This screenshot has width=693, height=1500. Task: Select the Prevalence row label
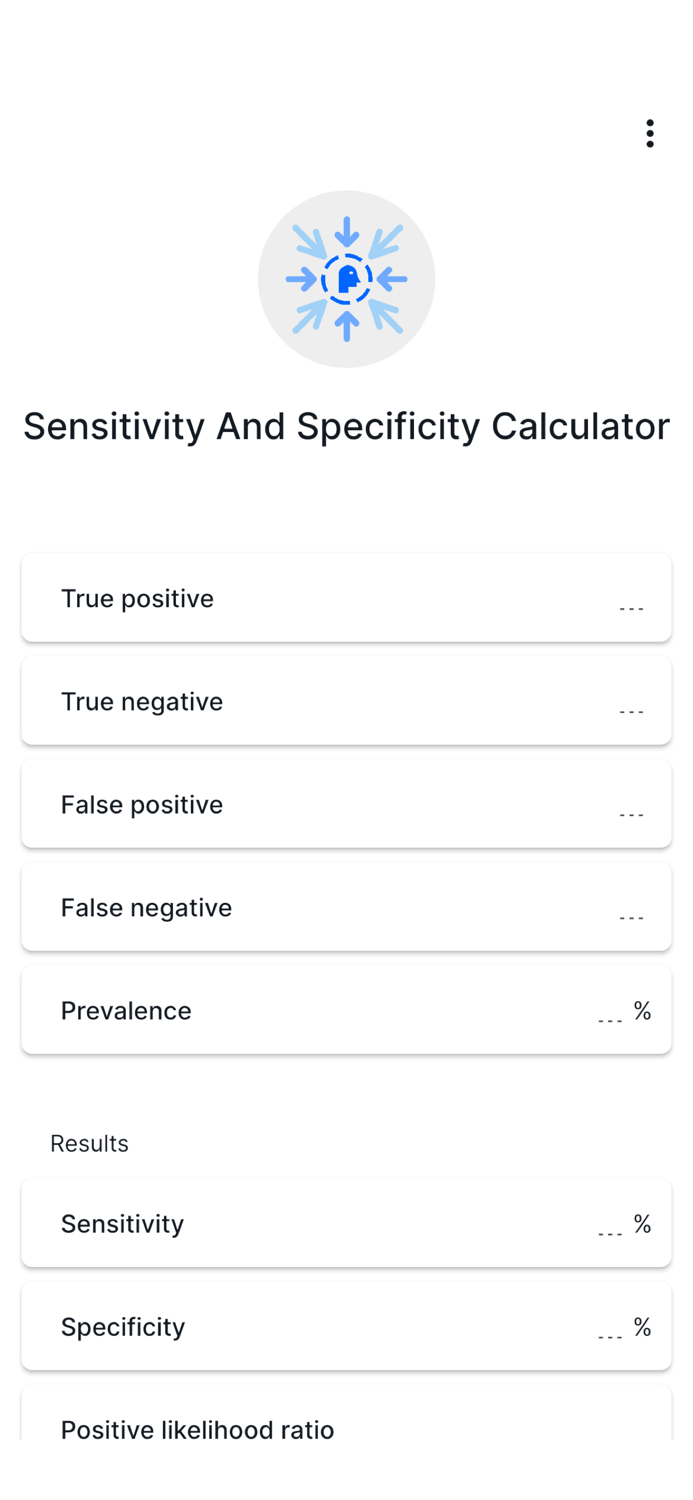coord(126,1010)
